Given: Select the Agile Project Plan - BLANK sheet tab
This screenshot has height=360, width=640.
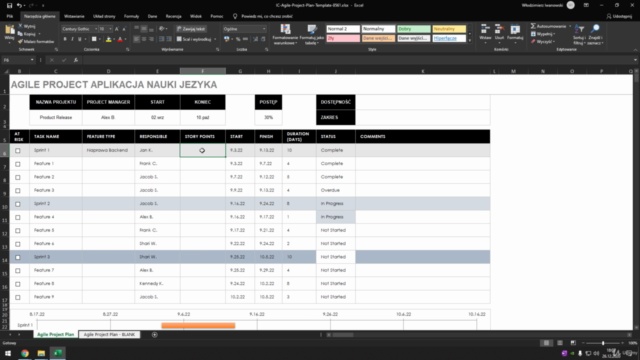Looking at the screenshot, I should (109, 334).
